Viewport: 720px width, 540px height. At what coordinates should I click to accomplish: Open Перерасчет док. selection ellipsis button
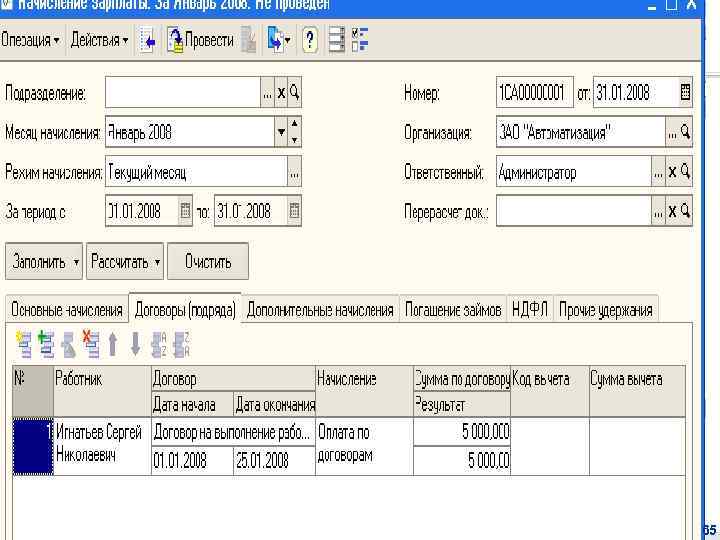pyautogui.click(x=658, y=211)
